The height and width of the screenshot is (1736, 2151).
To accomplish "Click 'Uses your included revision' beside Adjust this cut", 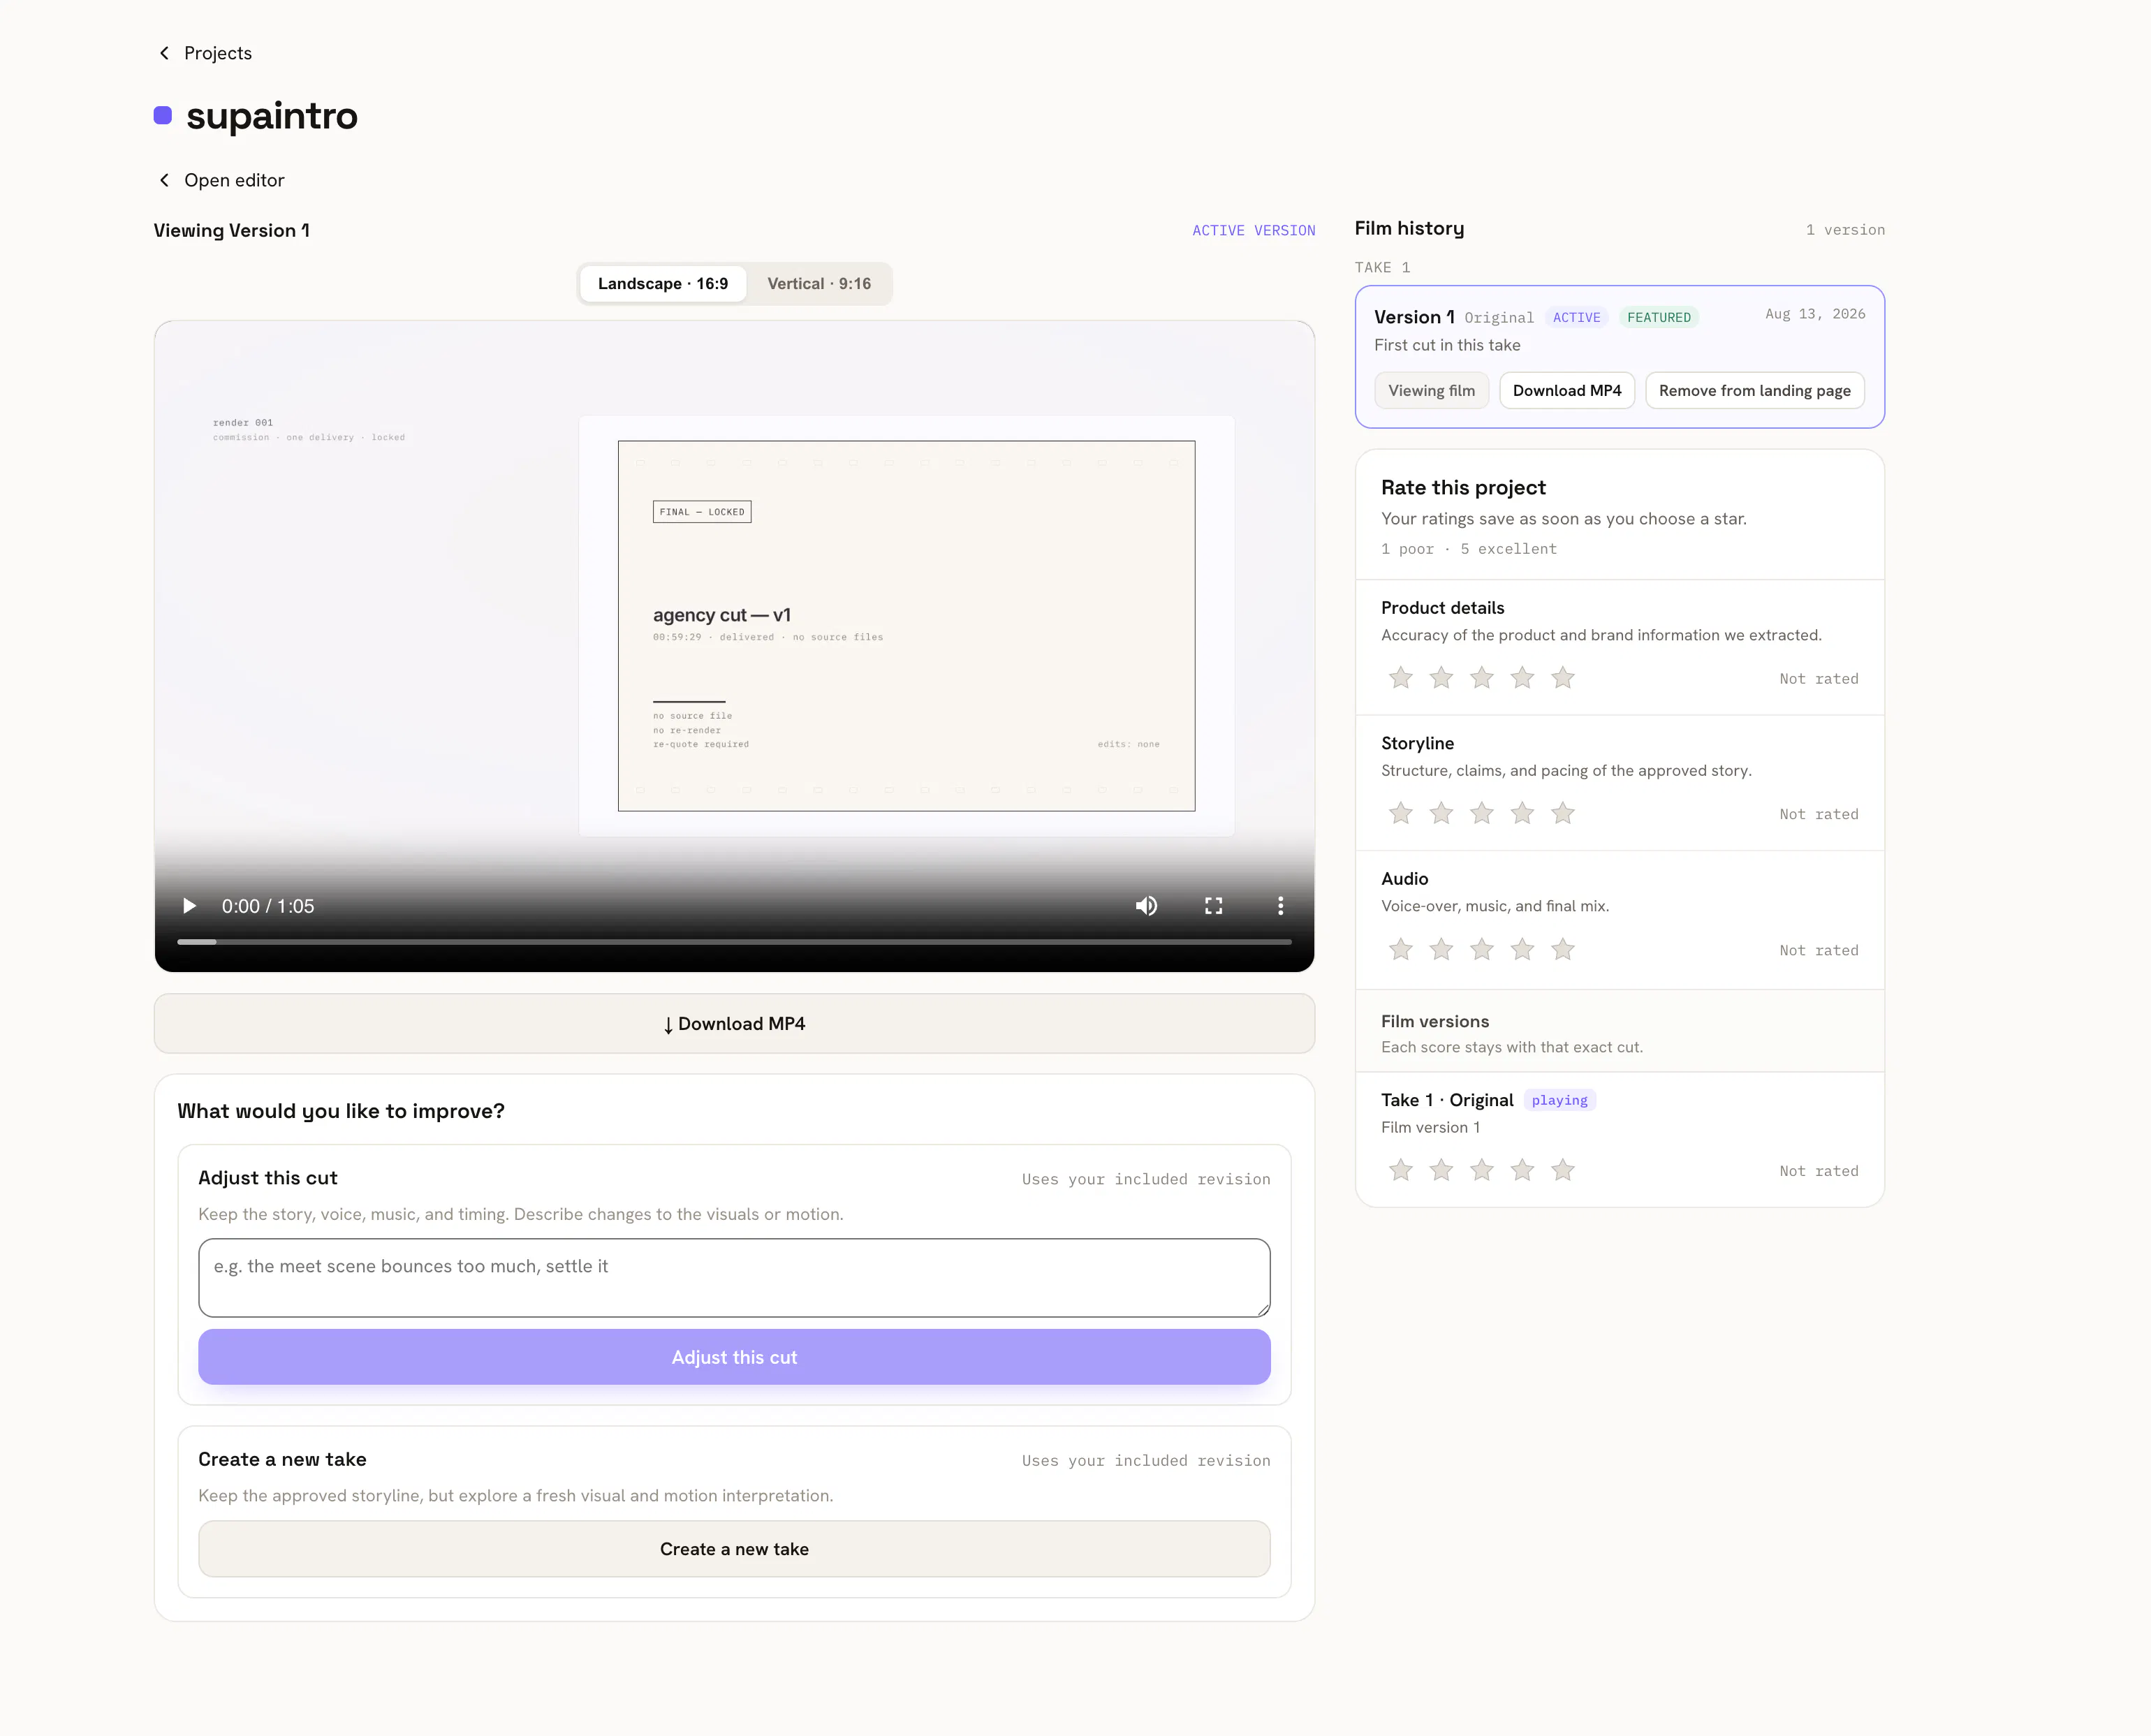I will pos(1146,1180).
